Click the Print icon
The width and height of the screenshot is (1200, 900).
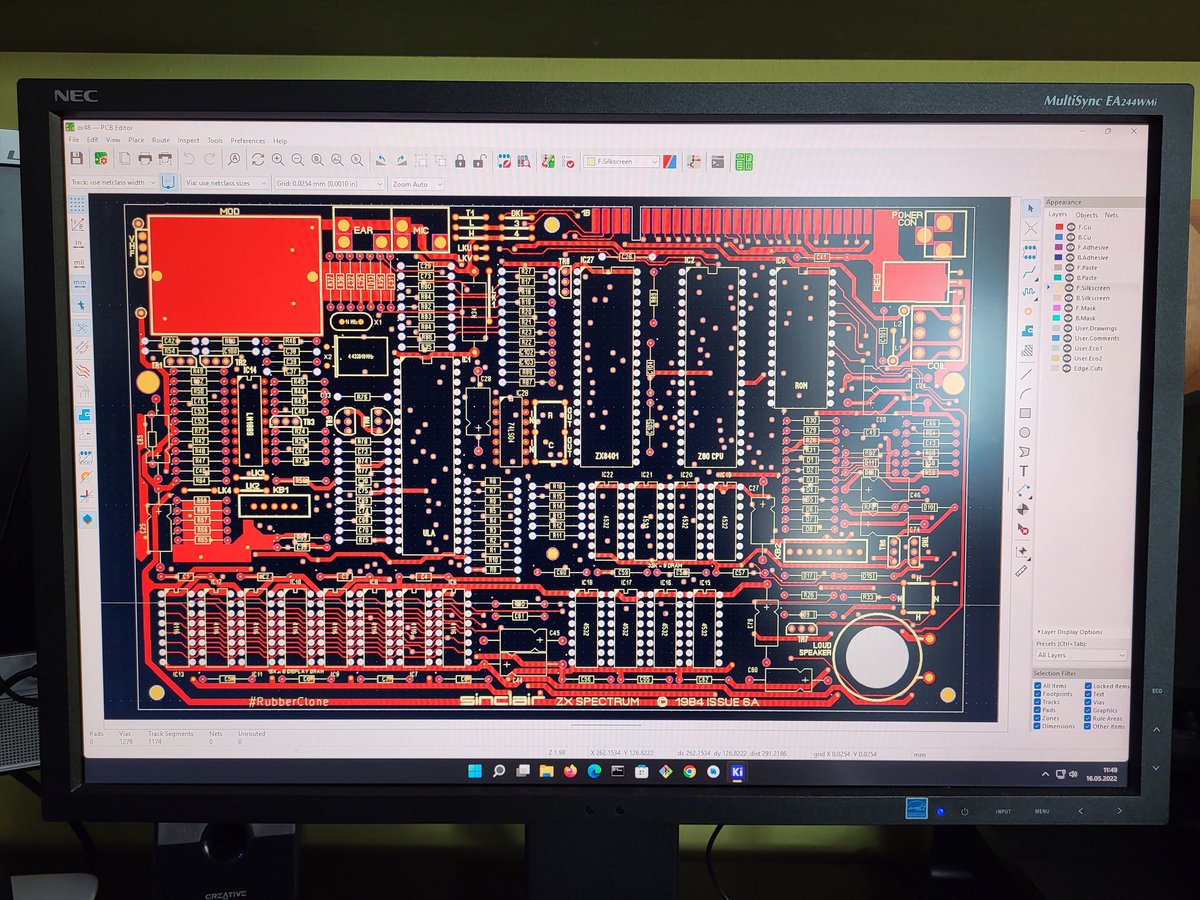[145, 159]
